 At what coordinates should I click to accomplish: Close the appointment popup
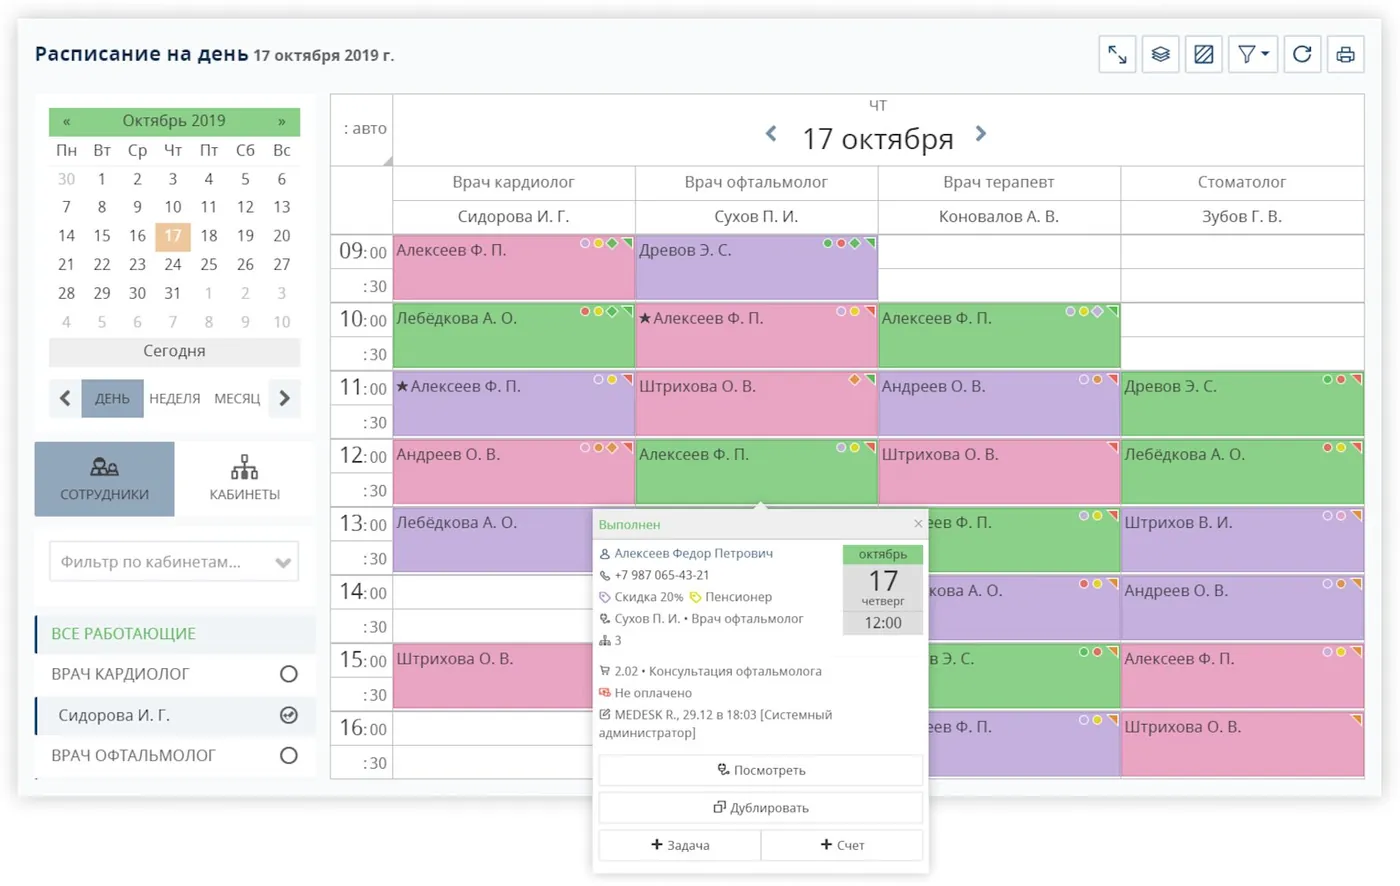coord(918,524)
